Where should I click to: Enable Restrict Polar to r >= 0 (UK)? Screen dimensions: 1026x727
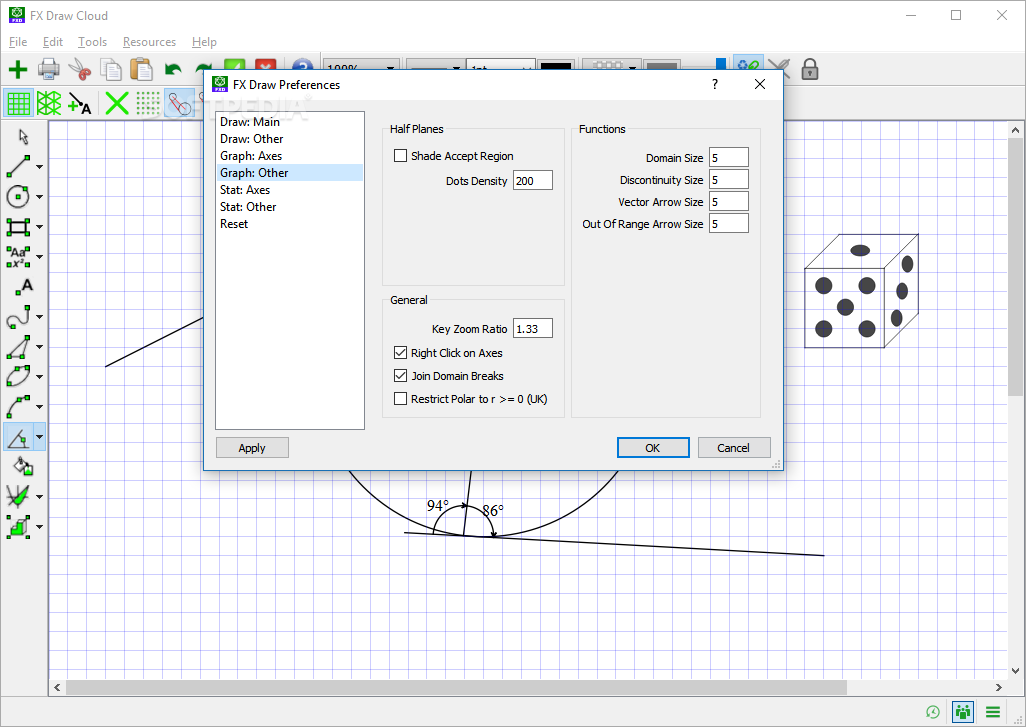[400, 399]
